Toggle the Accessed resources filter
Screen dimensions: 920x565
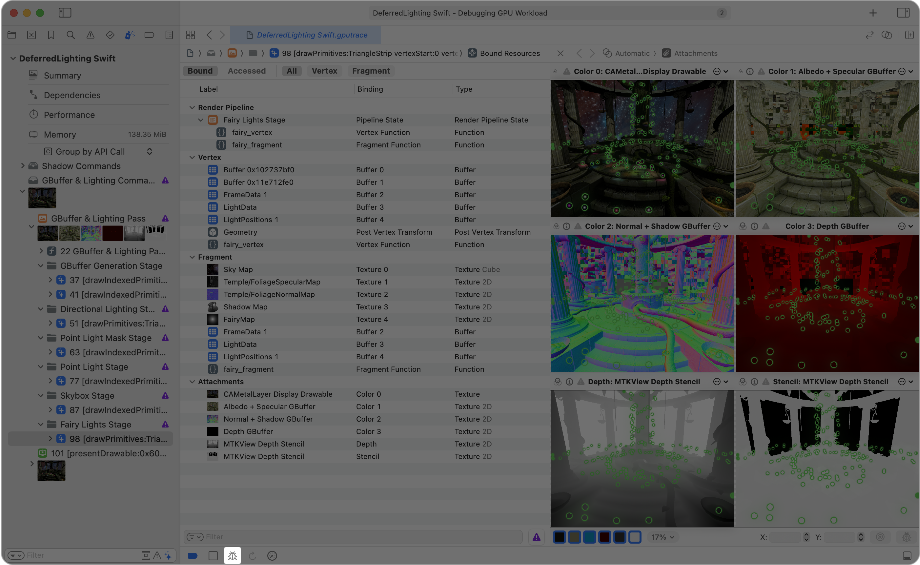click(246, 71)
